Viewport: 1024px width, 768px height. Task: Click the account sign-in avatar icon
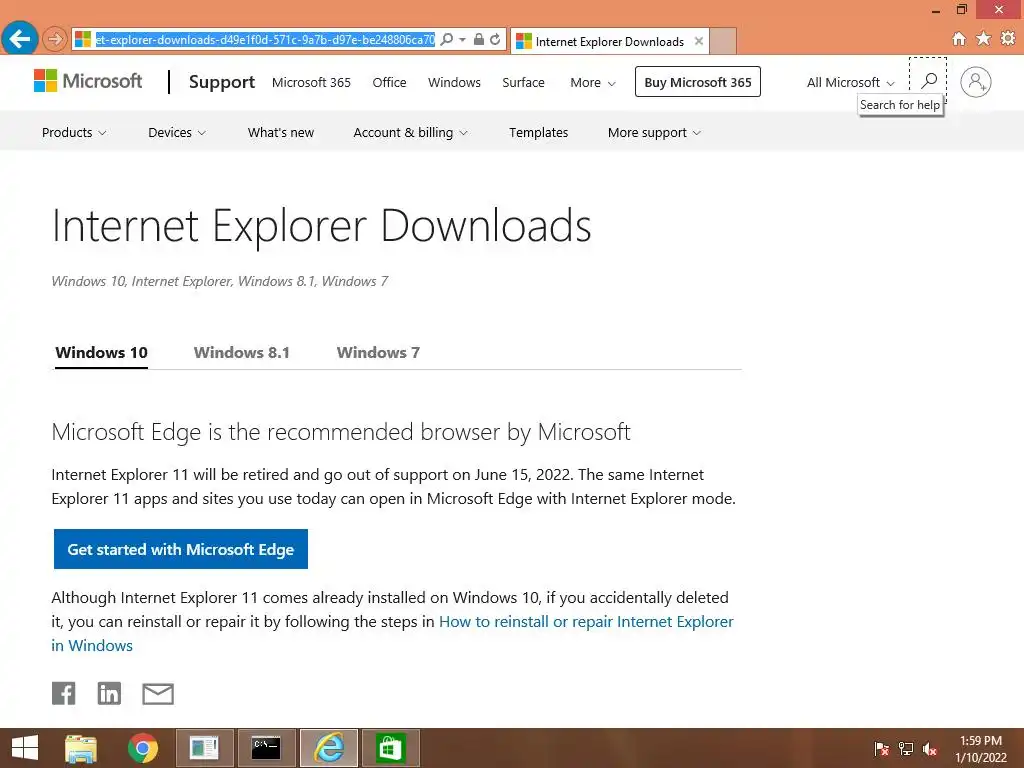[x=976, y=82]
